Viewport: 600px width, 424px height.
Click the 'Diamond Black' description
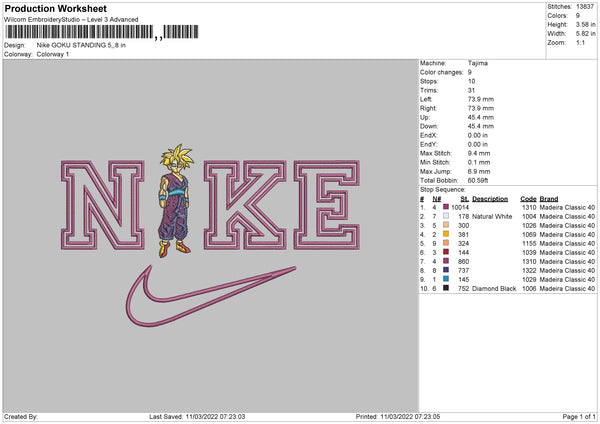(x=494, y=289)
